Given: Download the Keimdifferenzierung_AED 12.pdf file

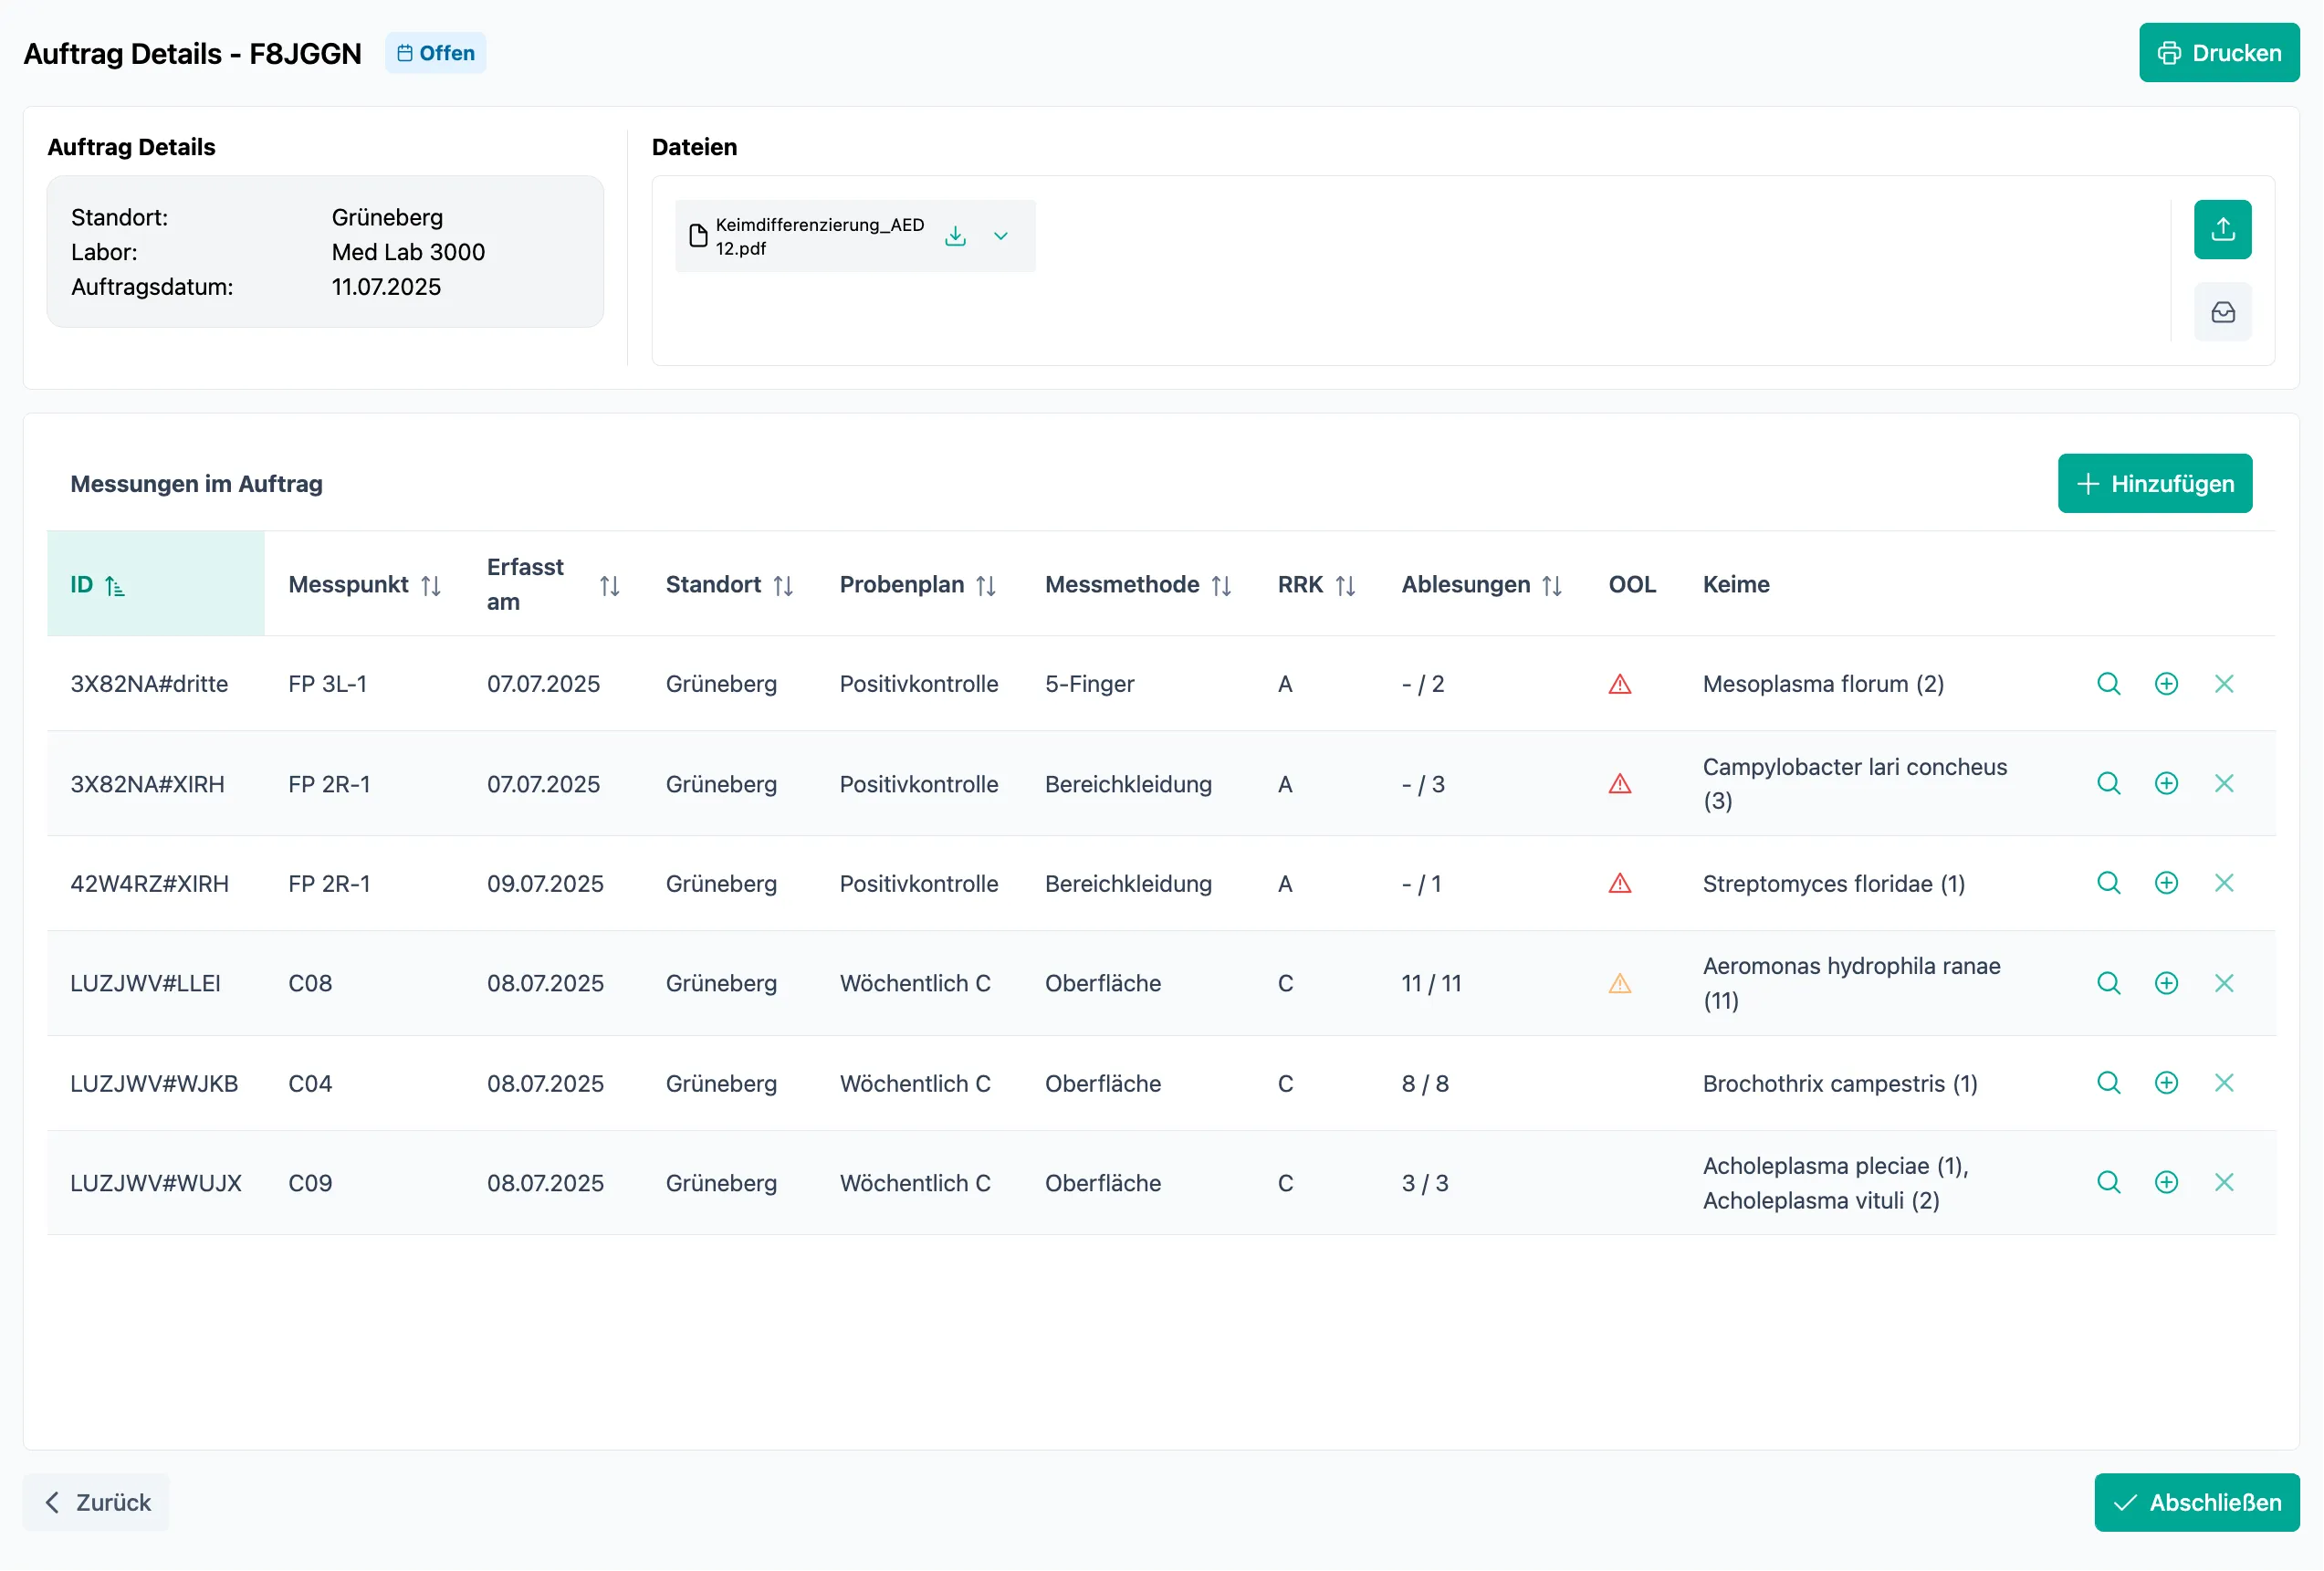Looking at the screenshot, I should (956, 236).
